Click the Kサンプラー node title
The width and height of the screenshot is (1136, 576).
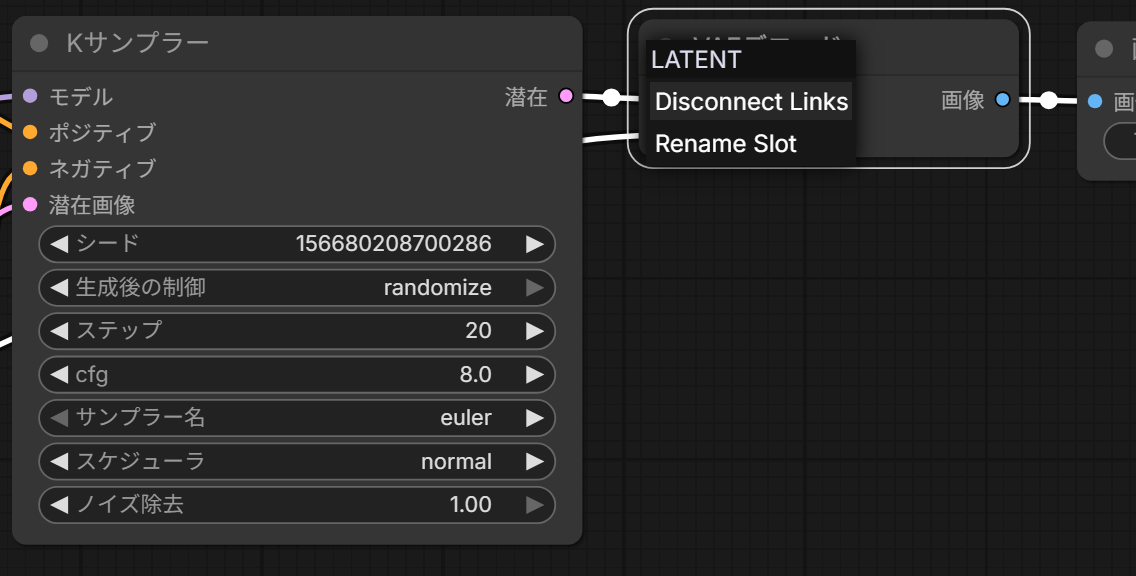coord(138,43)
